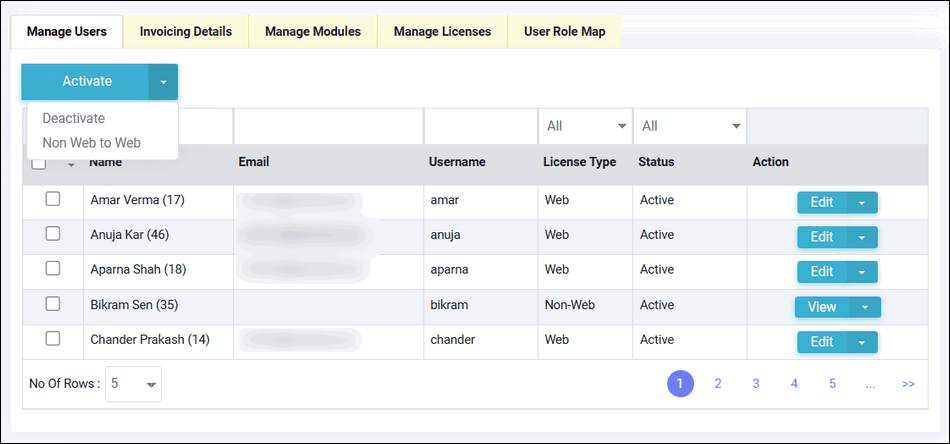Image resolution: width=950 pixels, height=444 pixels.
Task: Go to page 1 in pagination
Action: click(680, 383)
